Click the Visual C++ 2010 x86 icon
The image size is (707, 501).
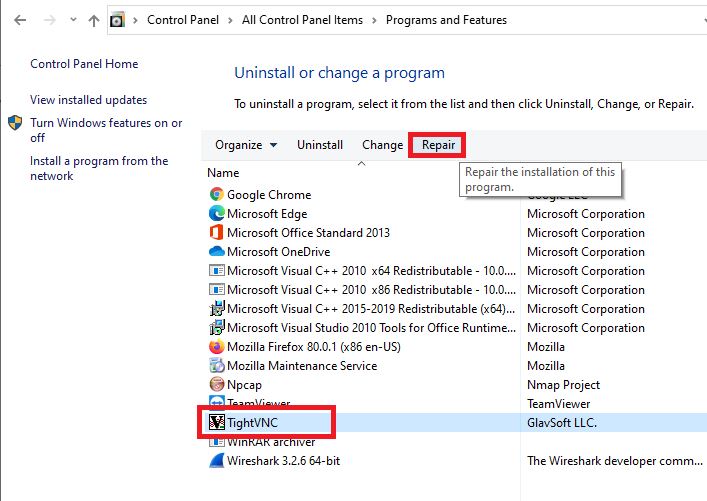(x=216, y=290)
